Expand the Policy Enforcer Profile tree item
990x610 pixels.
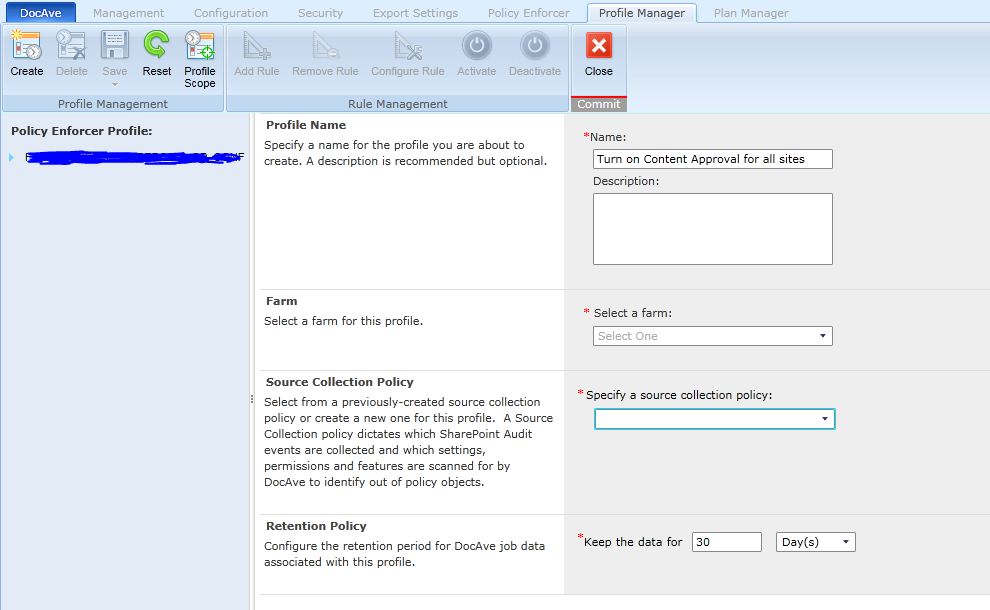tap(11, 157)
